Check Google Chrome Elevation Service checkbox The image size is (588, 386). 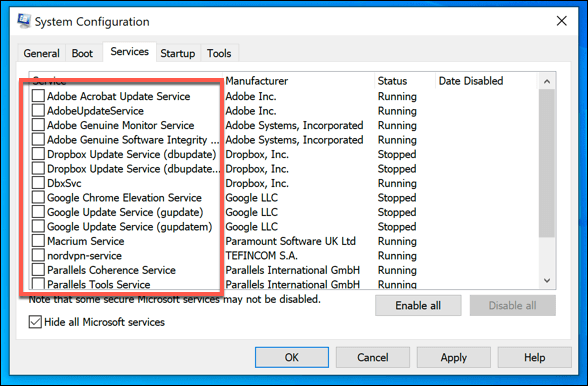(38, 198)
